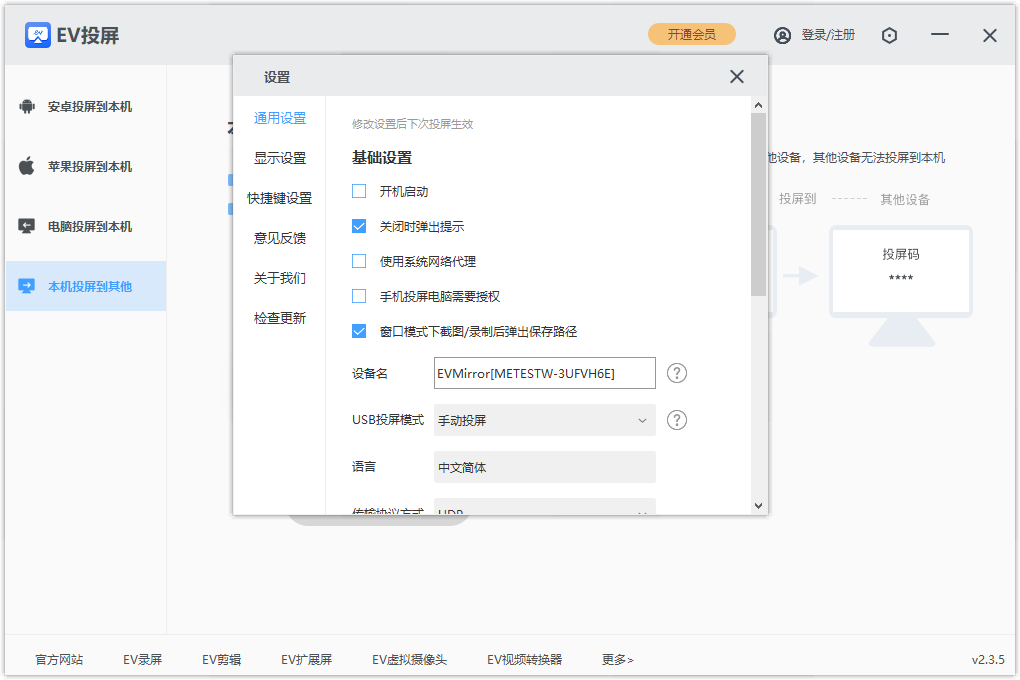Open the 本机投屏到其他 monitor icon
This screenshot has width=1020, height=680.
click(x=27, y=286)
